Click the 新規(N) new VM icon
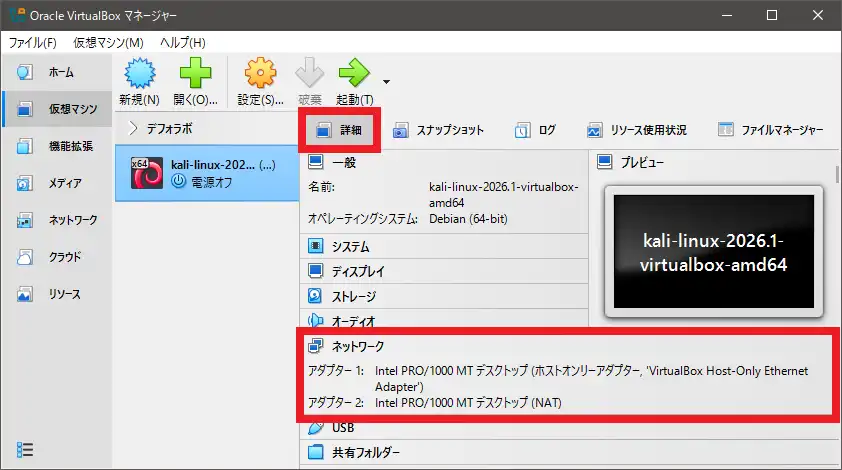This screenshot has width=842, height=470. tap(138, 75)
